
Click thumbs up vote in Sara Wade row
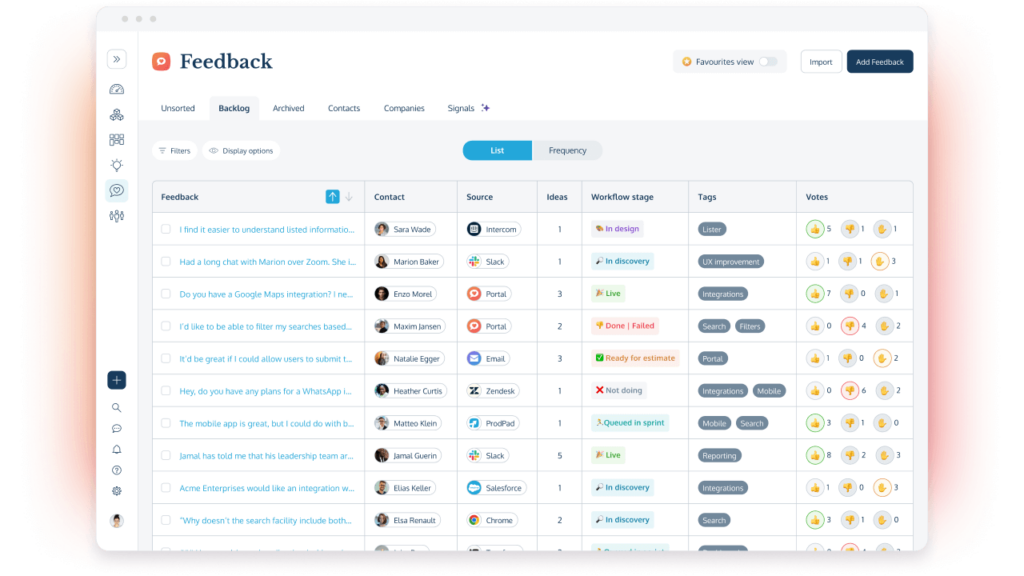[x=814, y=229]
